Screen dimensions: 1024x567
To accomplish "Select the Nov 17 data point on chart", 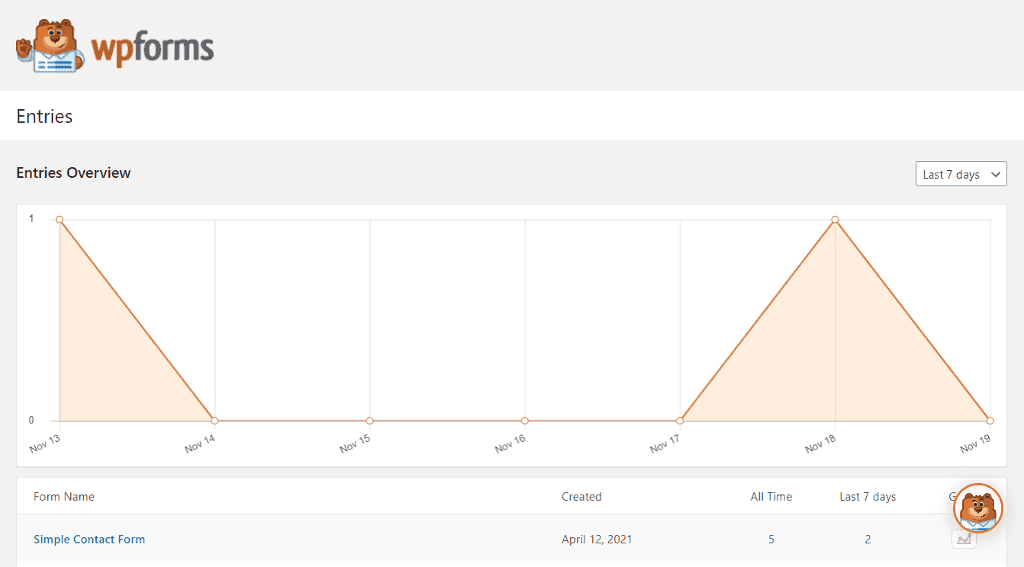I will click(x=680, y=420).
